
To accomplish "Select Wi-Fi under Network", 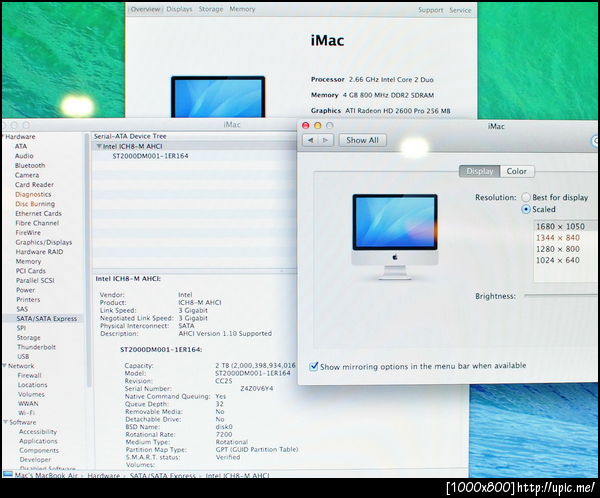I will (x=26, y=413).
